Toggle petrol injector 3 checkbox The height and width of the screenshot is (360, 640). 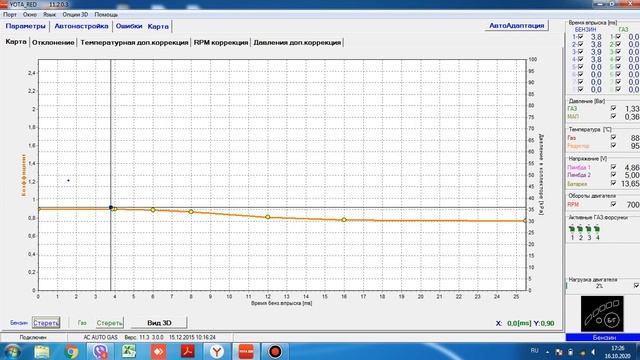580,52
